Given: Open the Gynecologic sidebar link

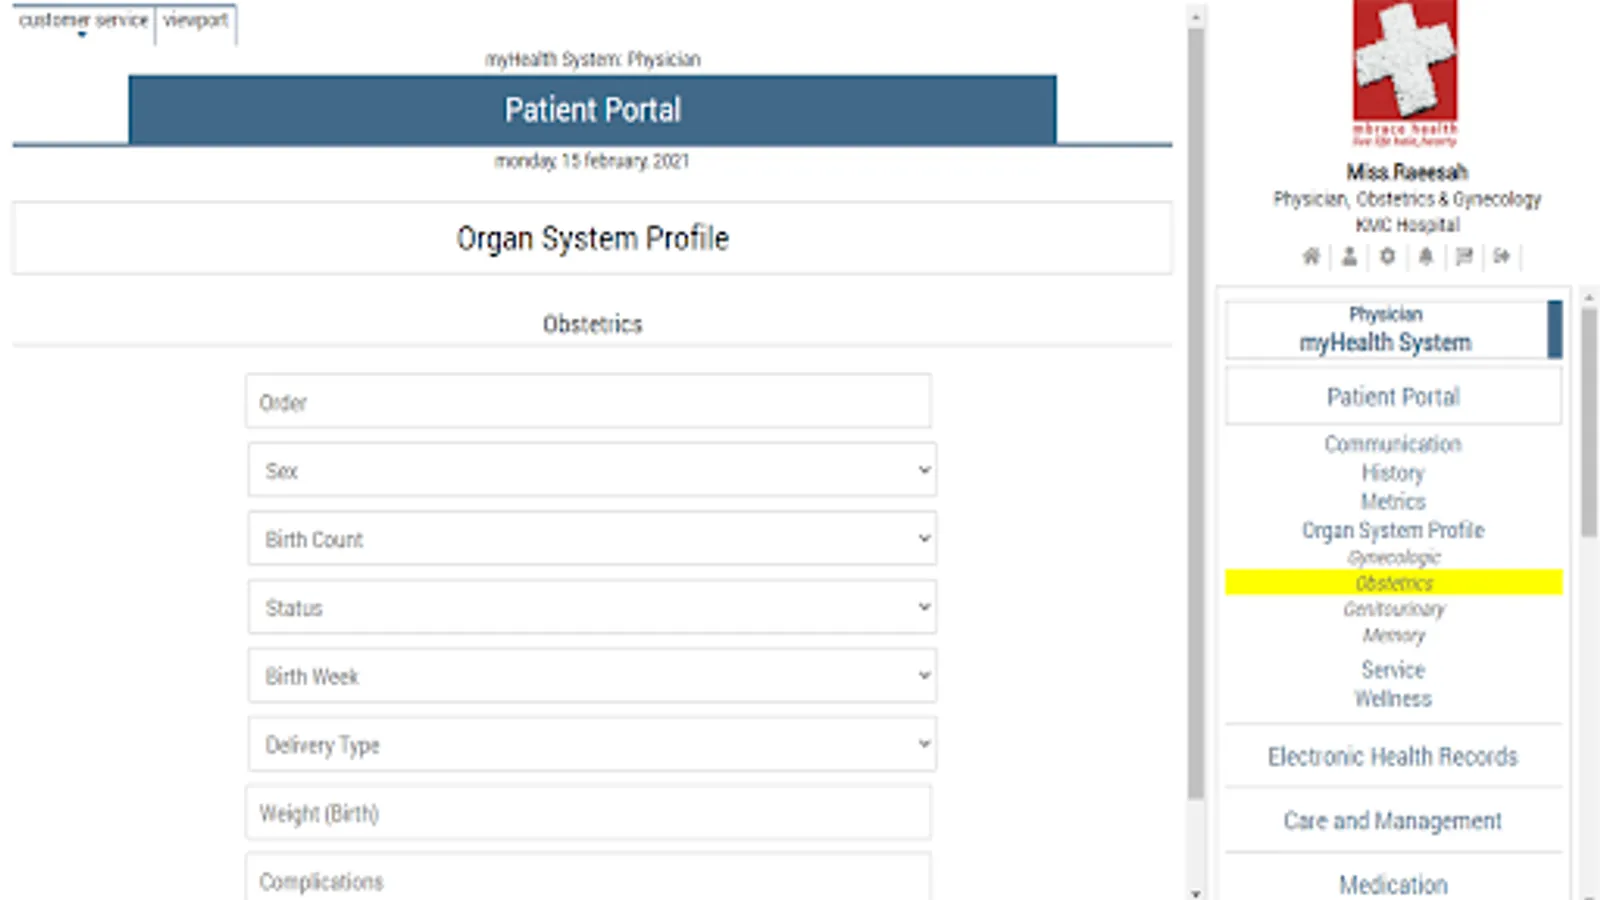Looking at the screenshot, I should coord(1393,557).
